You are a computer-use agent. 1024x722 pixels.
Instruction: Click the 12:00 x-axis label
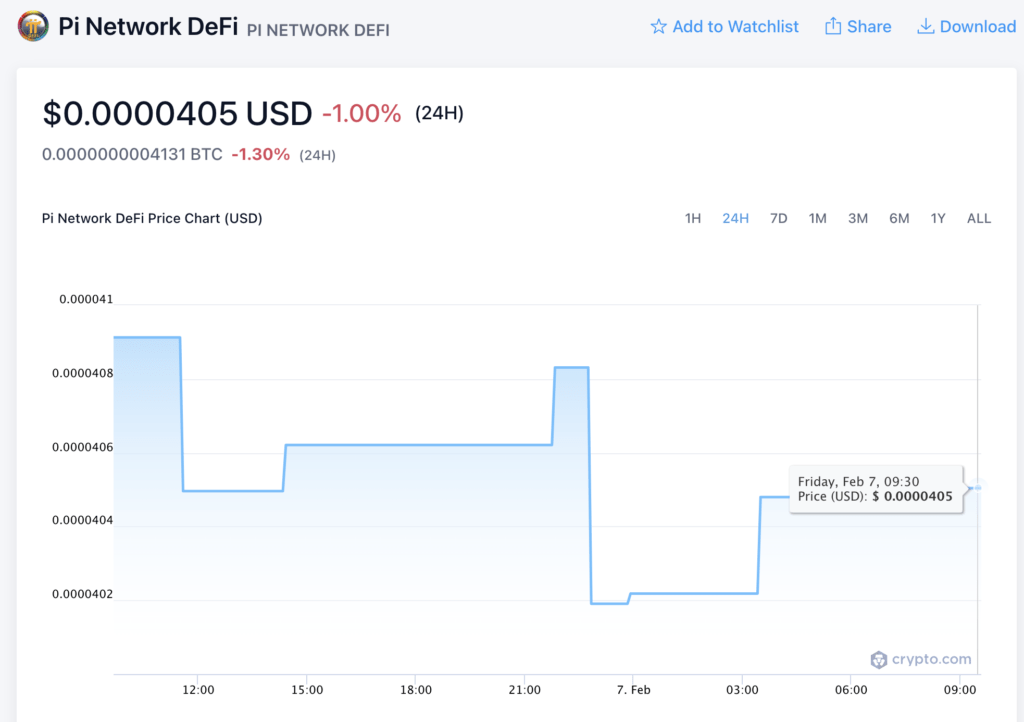198,690
